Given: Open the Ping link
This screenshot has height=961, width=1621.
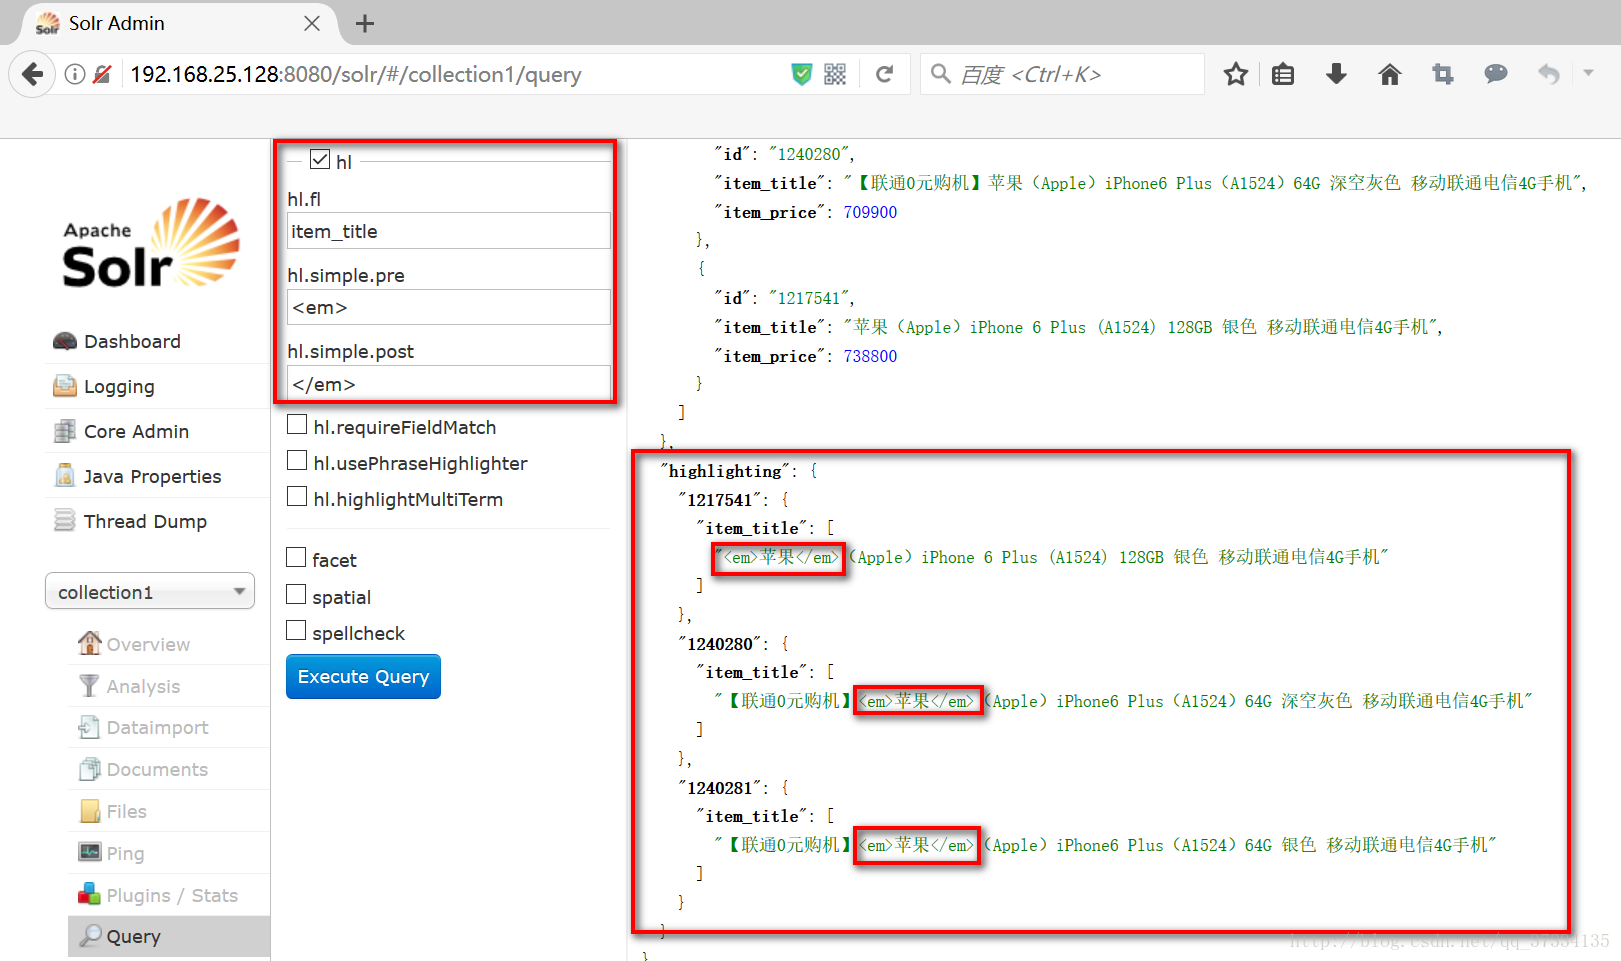Looking at the screenshot, I should pyautogui.click(x=125, y=853).
